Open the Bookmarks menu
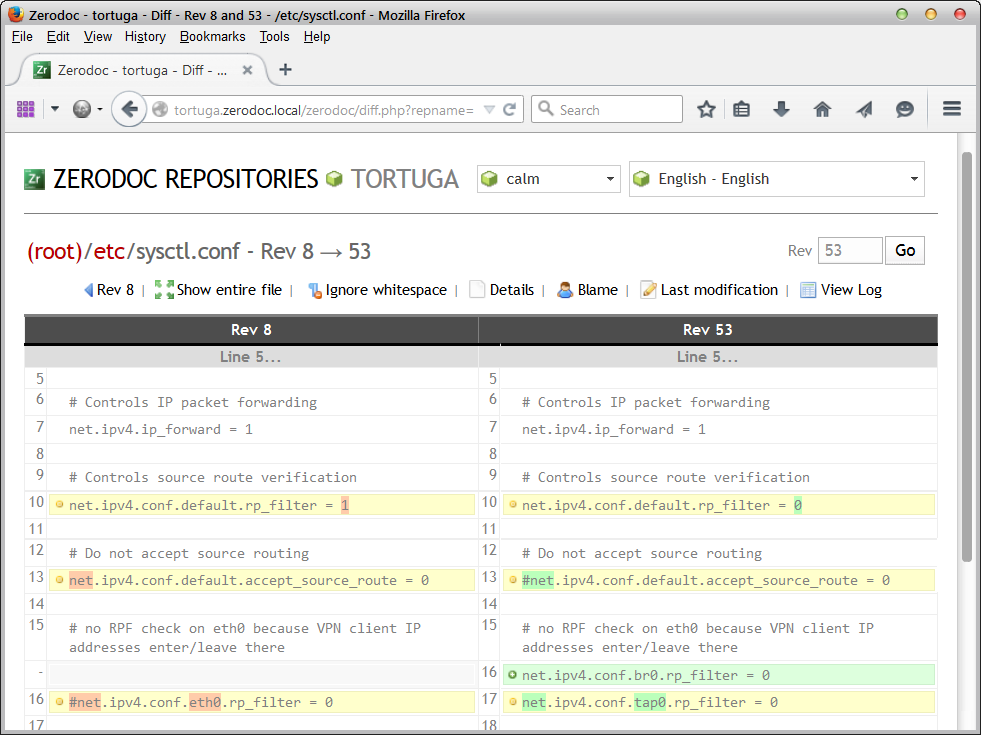Screen dimensions: 981x735 point(212,36)
